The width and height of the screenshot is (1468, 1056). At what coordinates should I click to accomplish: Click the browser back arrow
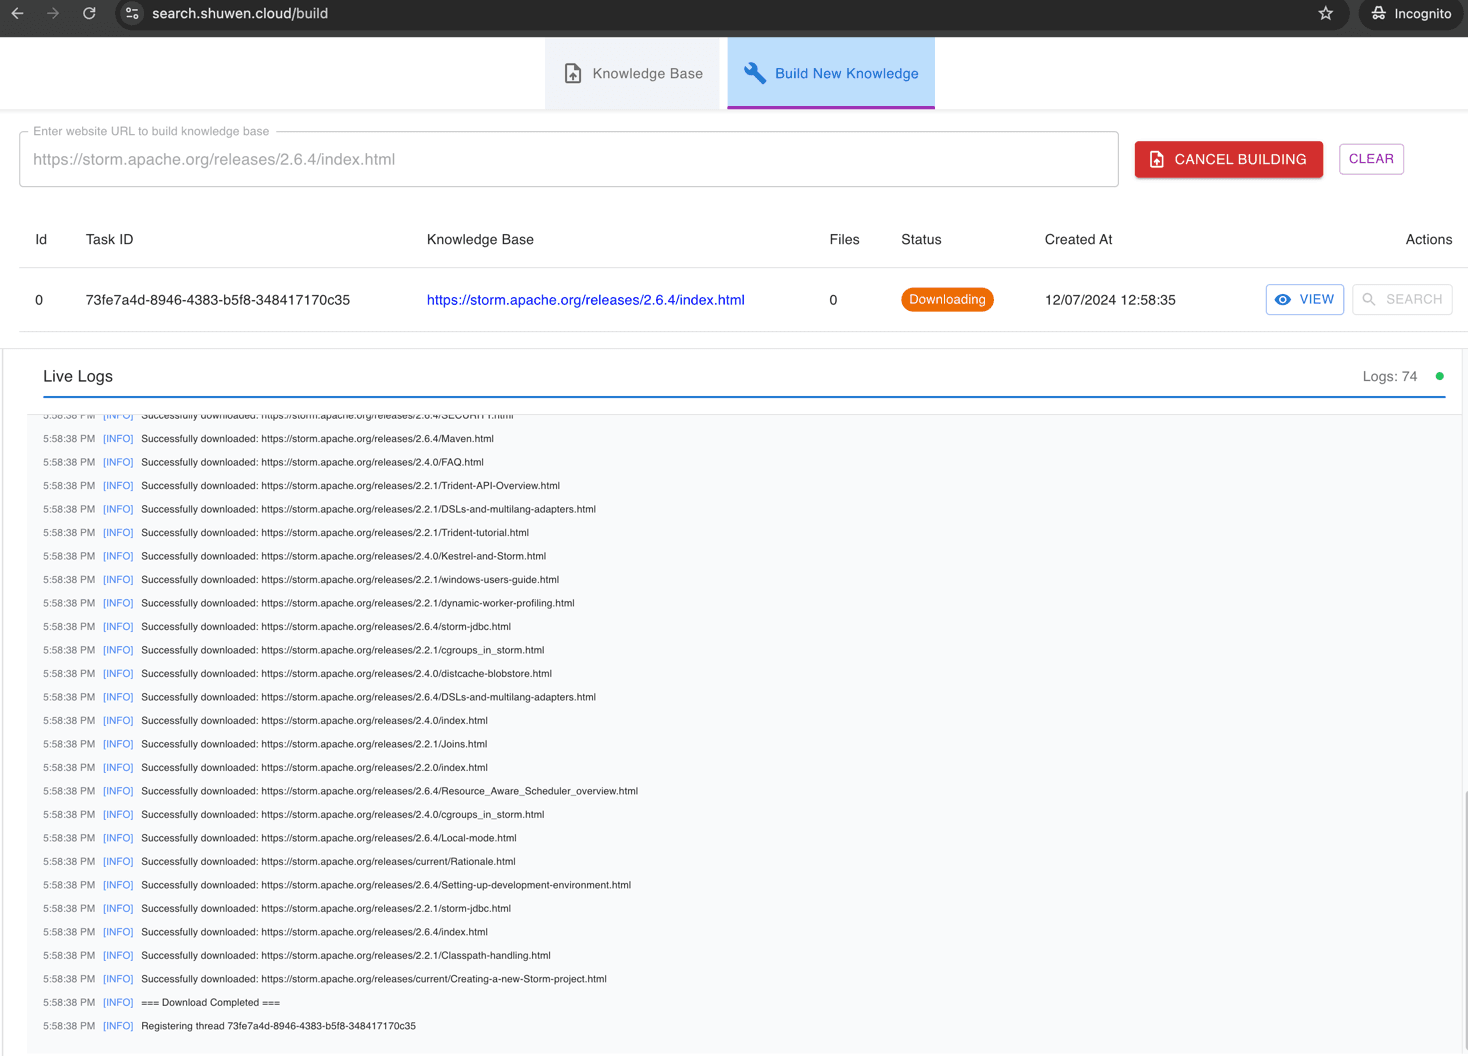[x=18, y=14]
